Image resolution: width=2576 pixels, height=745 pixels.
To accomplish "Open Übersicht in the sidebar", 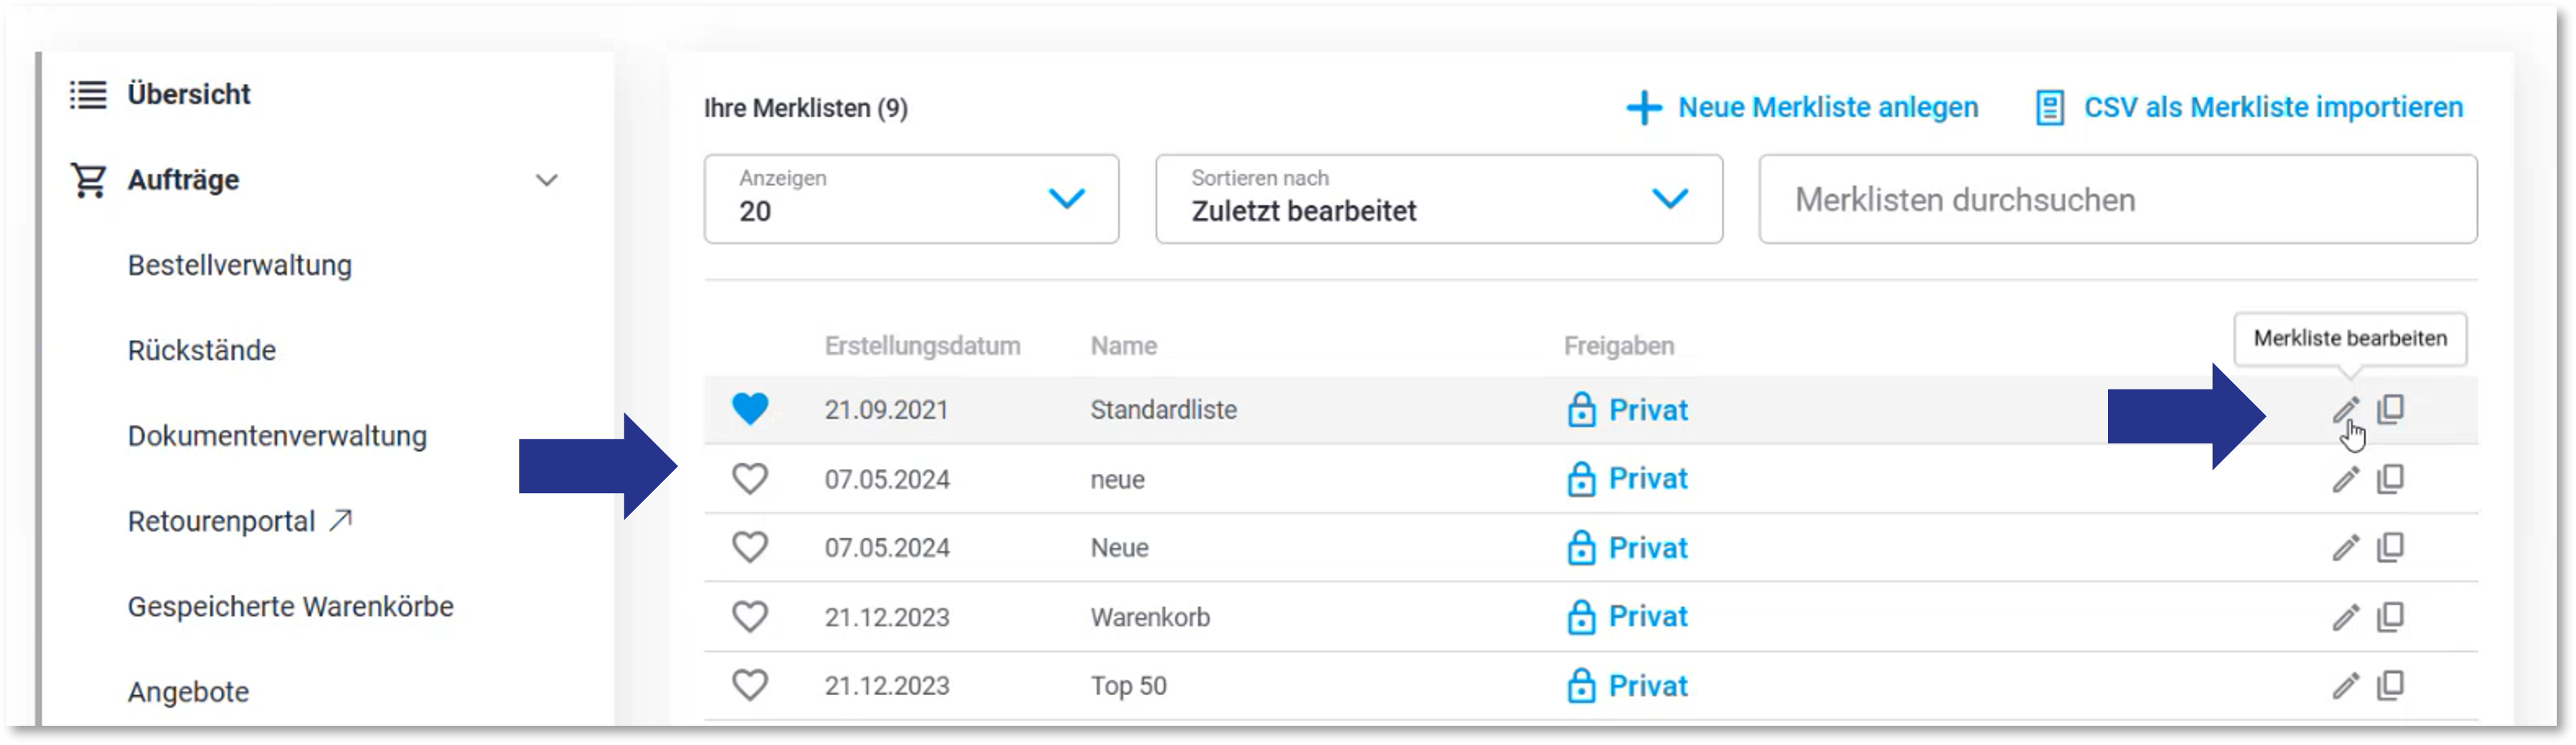I will [189, 94].
